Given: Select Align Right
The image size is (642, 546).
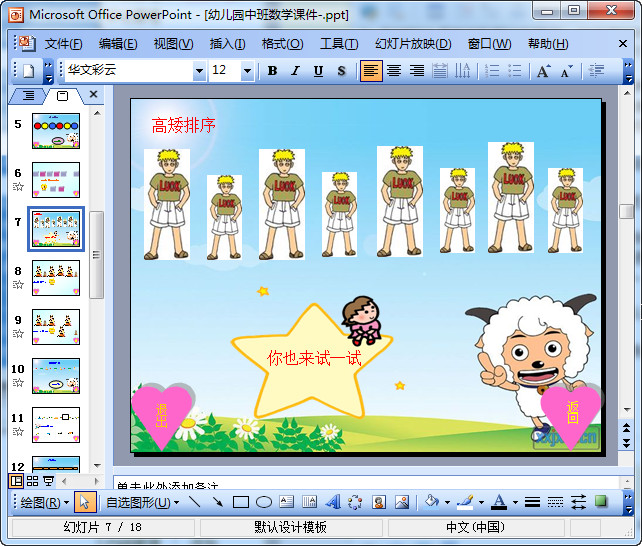Looking at the screenshot, I should pyautogui.click(x=417, y=71).
